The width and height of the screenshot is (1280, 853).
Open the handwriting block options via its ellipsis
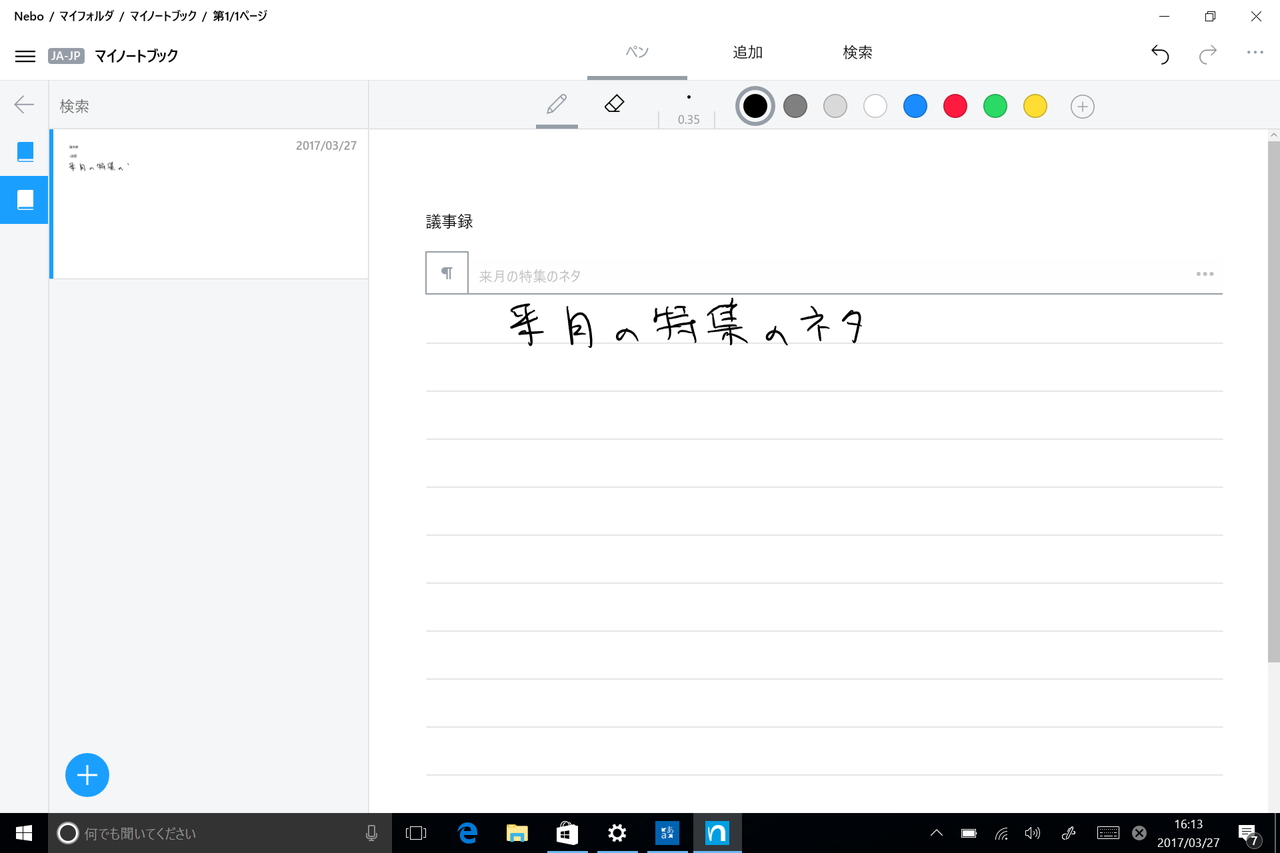click(1205, 273)
